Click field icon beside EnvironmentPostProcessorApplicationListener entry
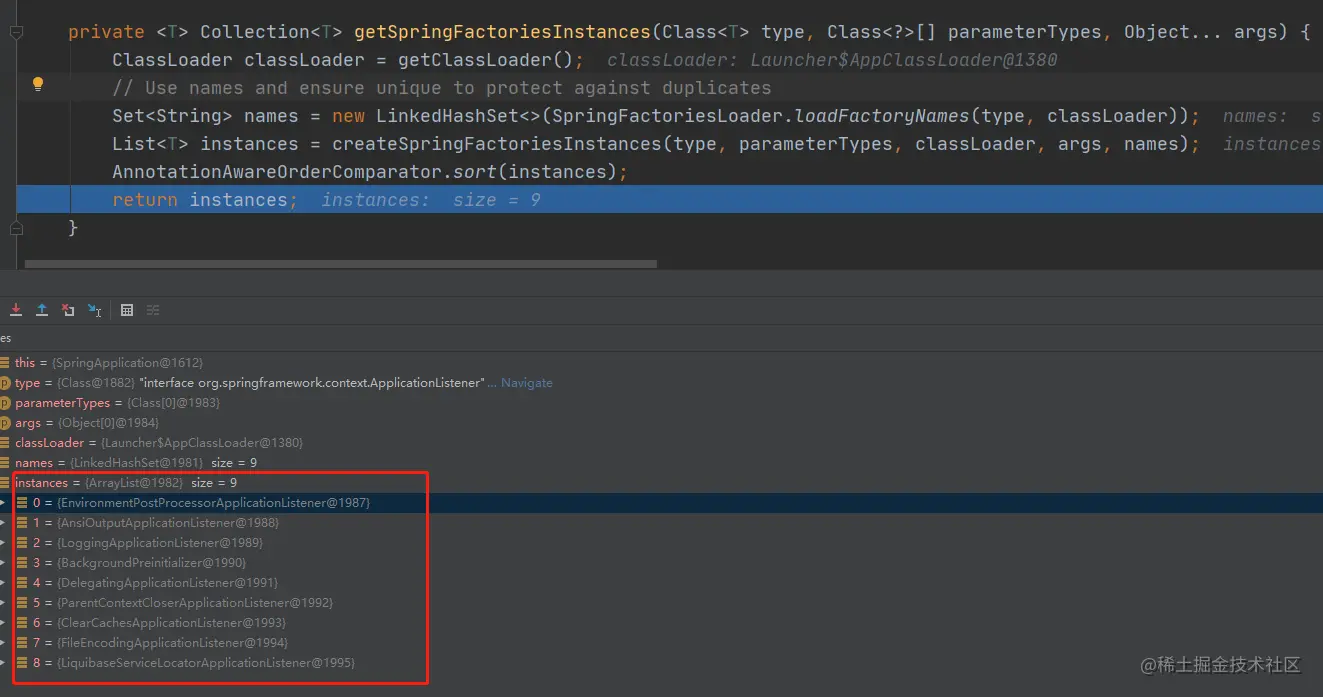 [x=22, y=503]
